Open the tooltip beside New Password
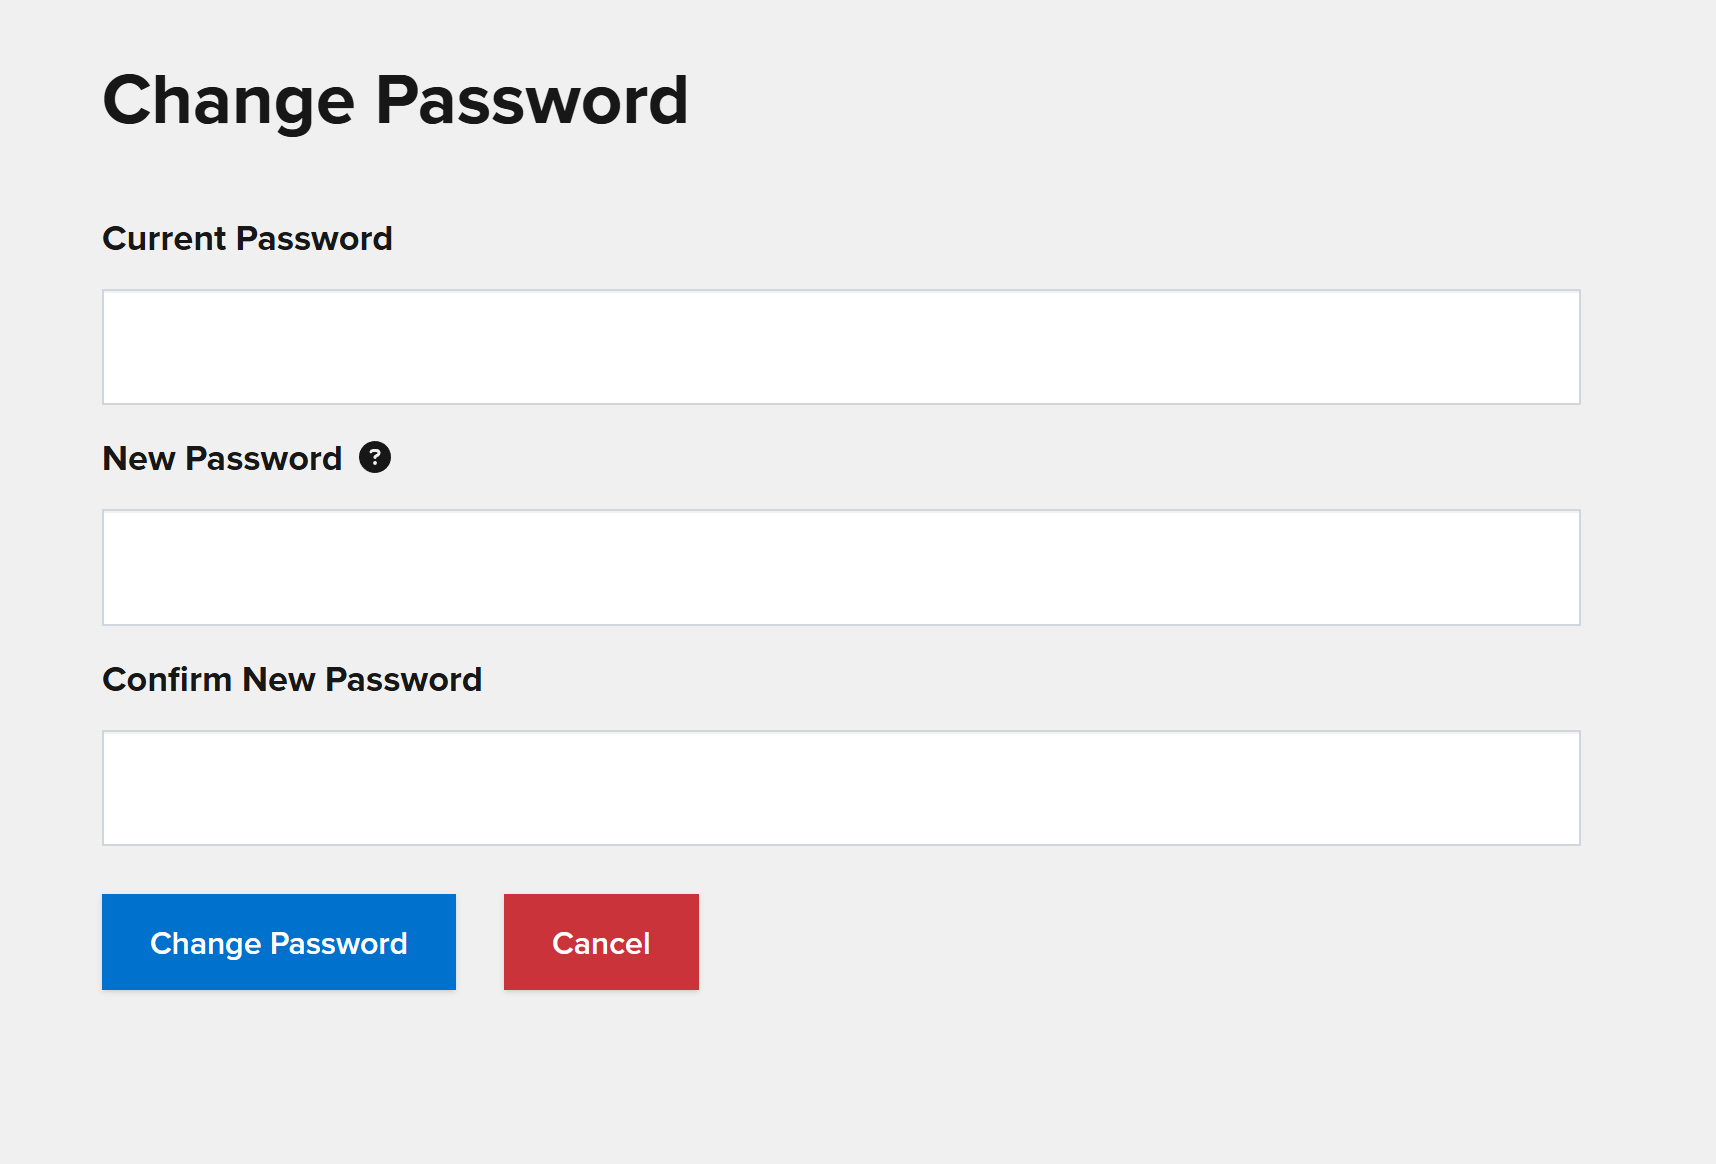This screenshot has height=1164, width=1716. point(375,458)
